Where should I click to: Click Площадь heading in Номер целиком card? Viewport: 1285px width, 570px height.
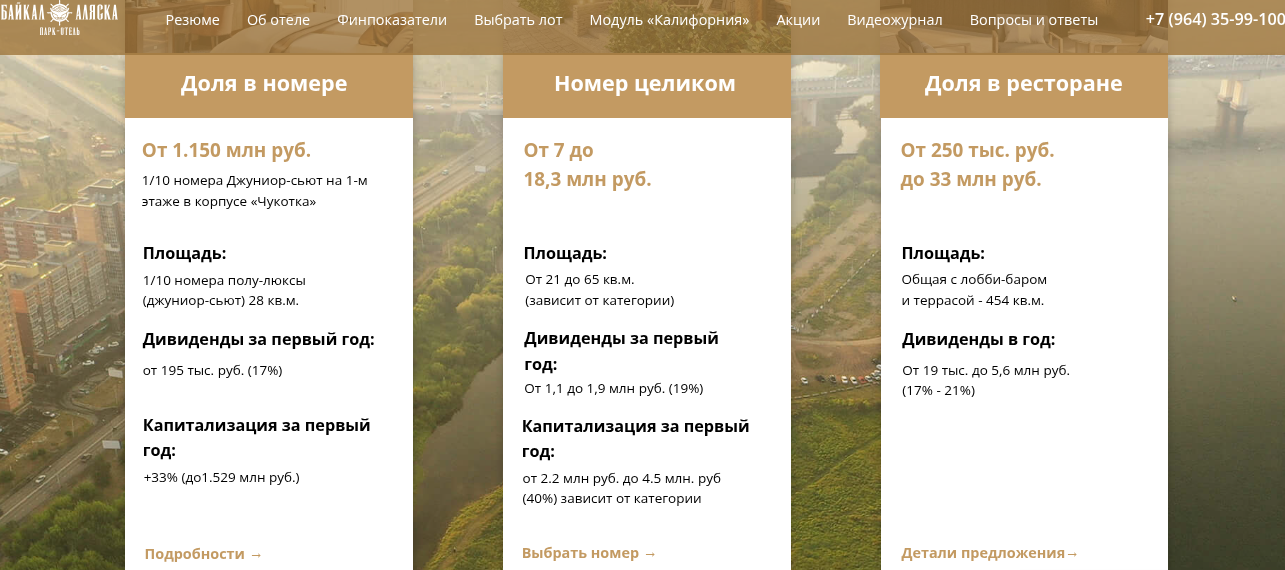click(565, 253)
